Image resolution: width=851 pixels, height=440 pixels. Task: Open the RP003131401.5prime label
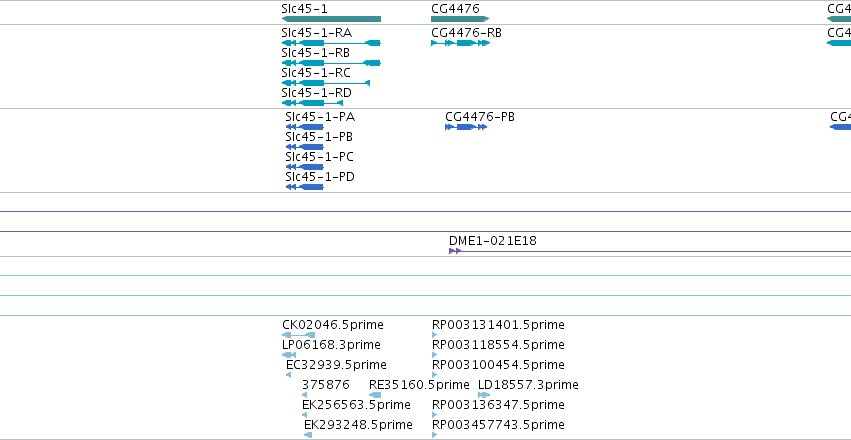(498, 325)
